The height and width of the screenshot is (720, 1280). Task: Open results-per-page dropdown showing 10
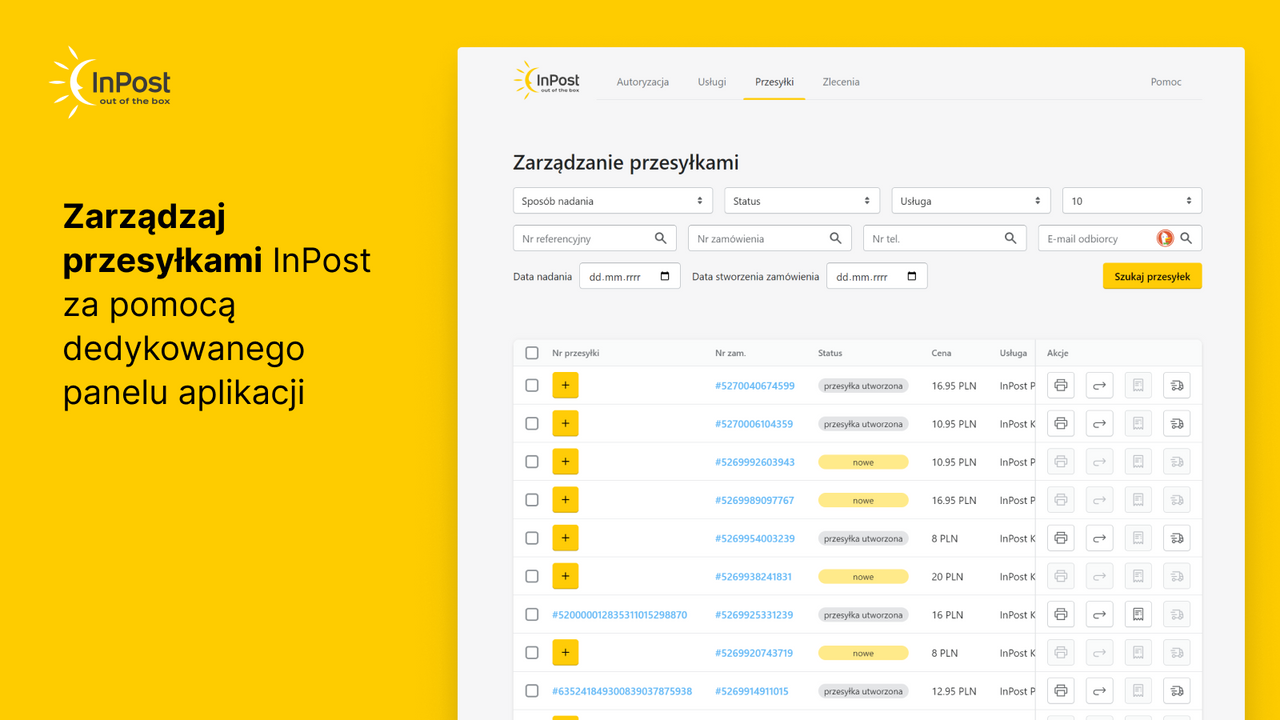pos(1132,201)
